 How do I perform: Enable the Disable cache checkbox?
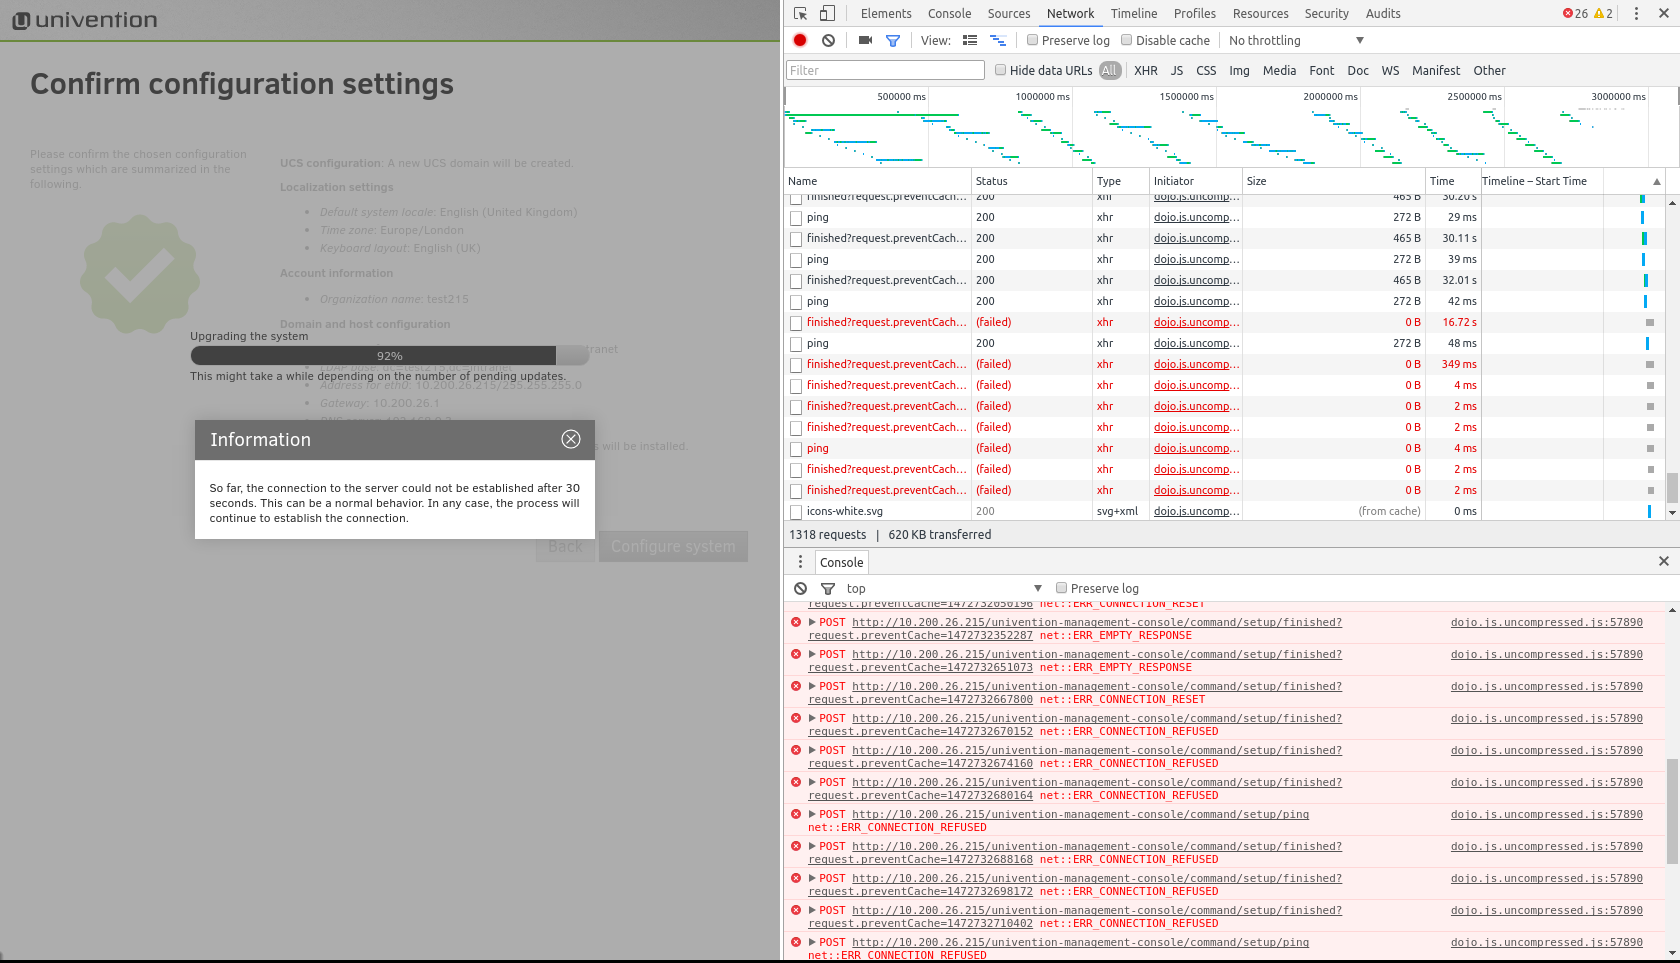(1127, 41)
